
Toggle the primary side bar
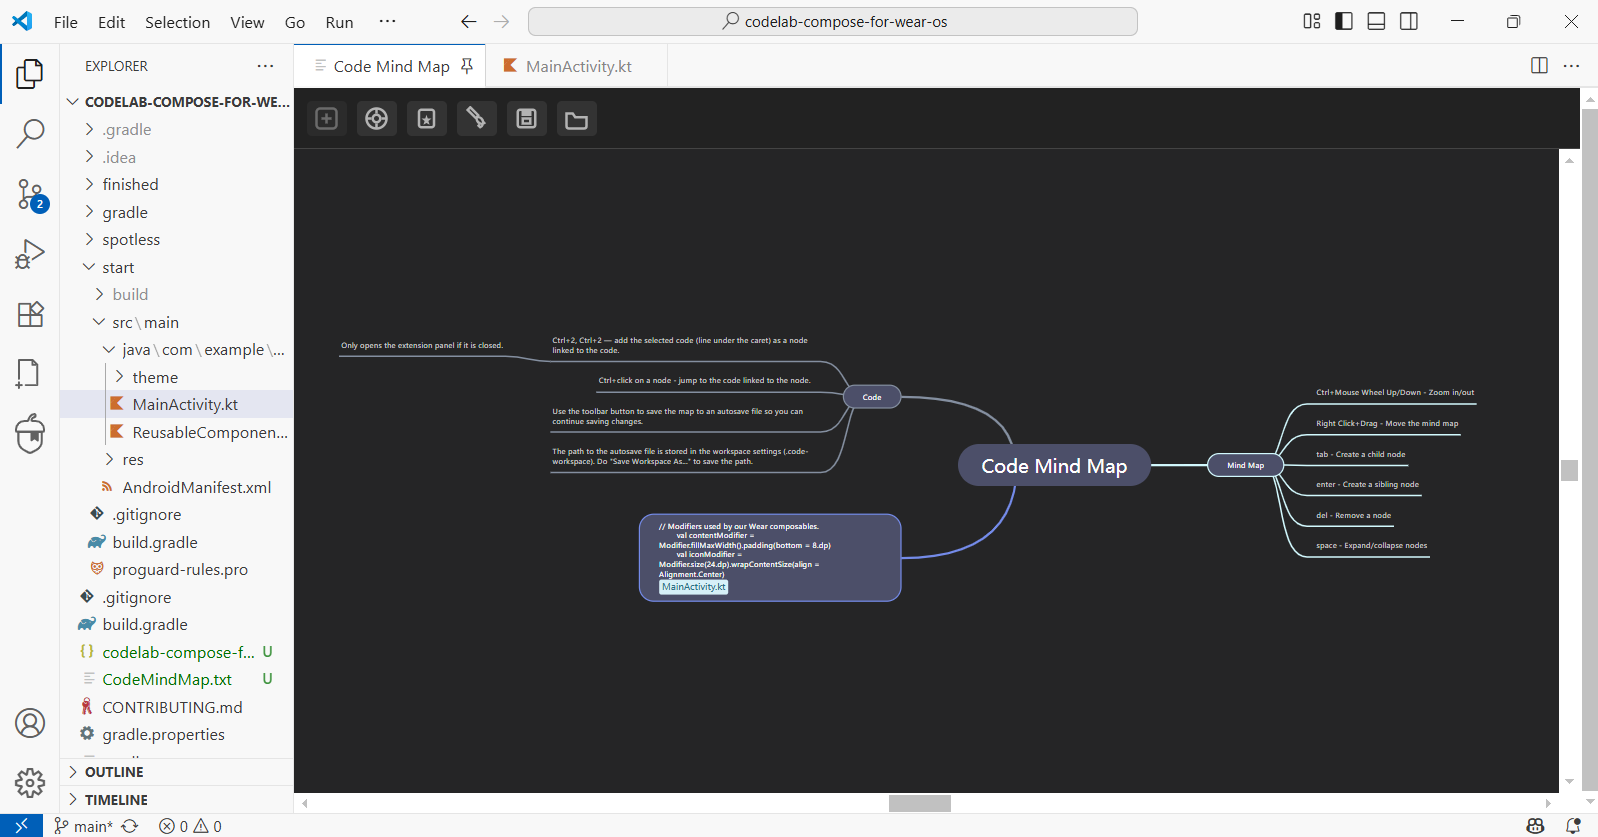tap(1344, 21)
